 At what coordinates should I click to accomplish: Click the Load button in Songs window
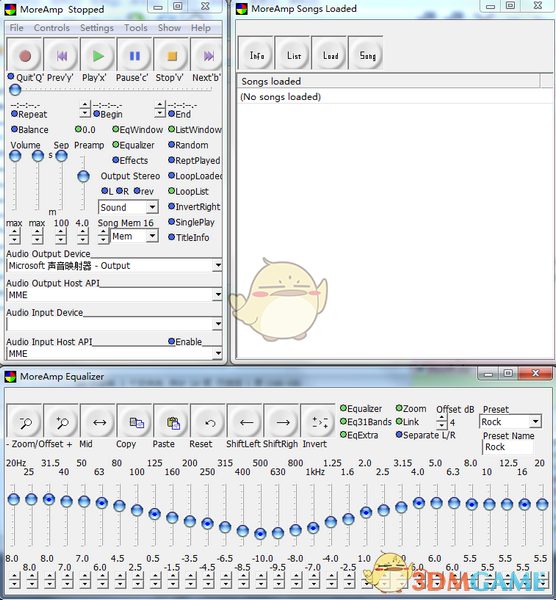pyautogui.click(x=330, y=55)
